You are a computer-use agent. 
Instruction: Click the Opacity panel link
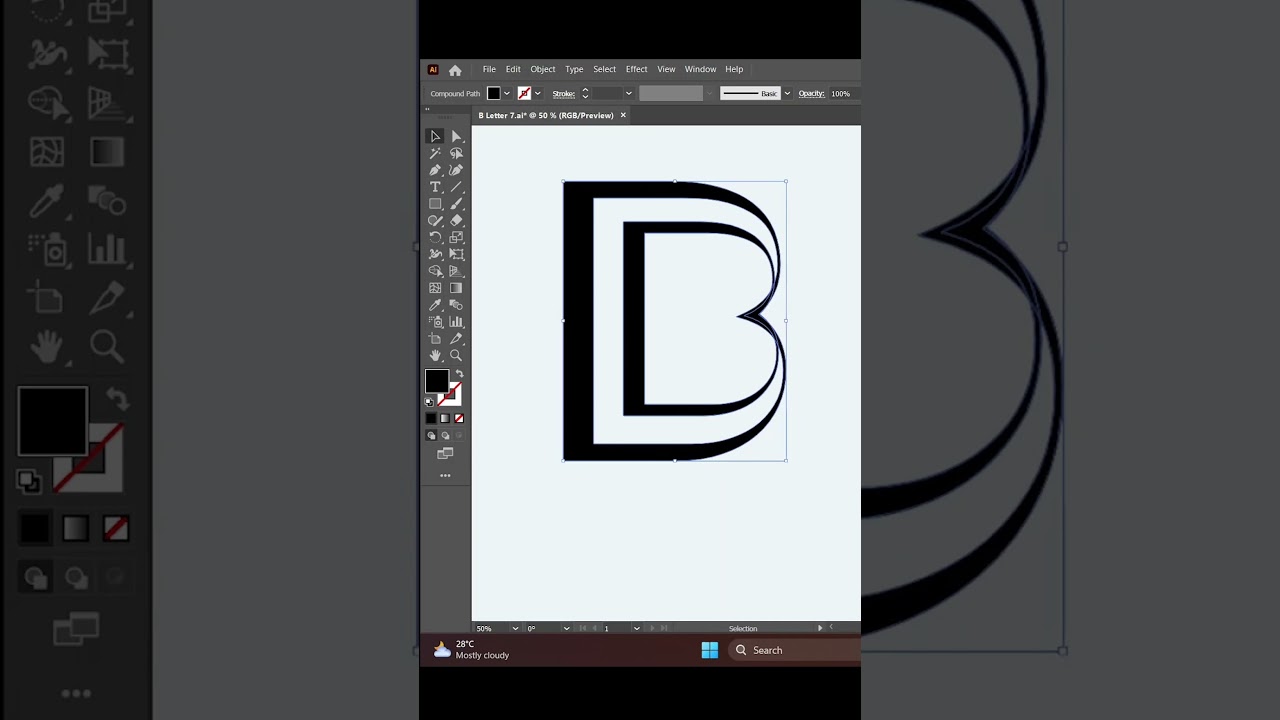[x=811, y=93]
